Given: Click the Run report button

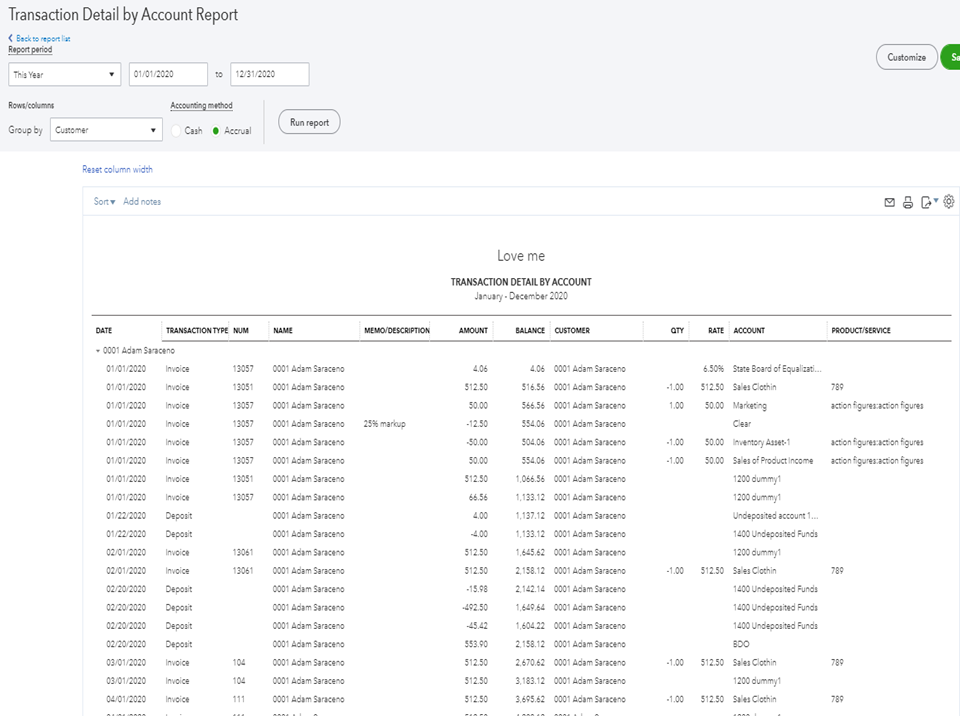Looking at the screenshot, I should pos(309,122).
